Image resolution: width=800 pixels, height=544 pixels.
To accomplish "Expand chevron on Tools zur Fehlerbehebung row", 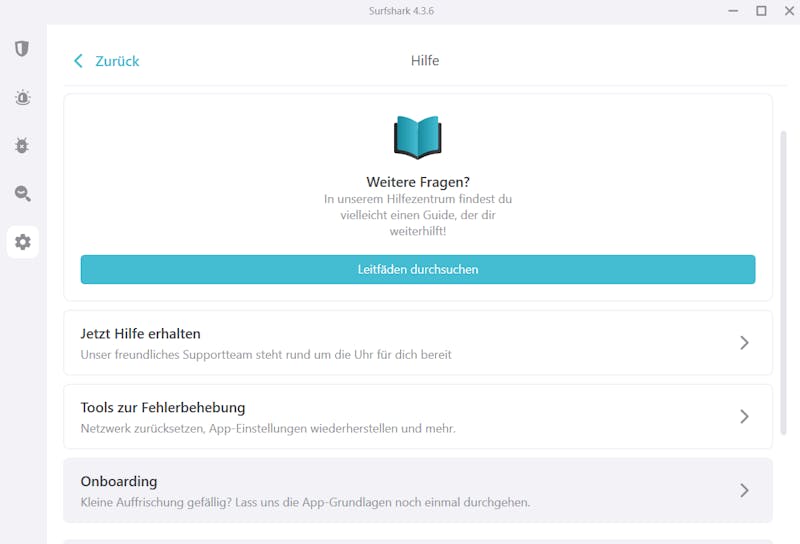I will click(744, 417).
